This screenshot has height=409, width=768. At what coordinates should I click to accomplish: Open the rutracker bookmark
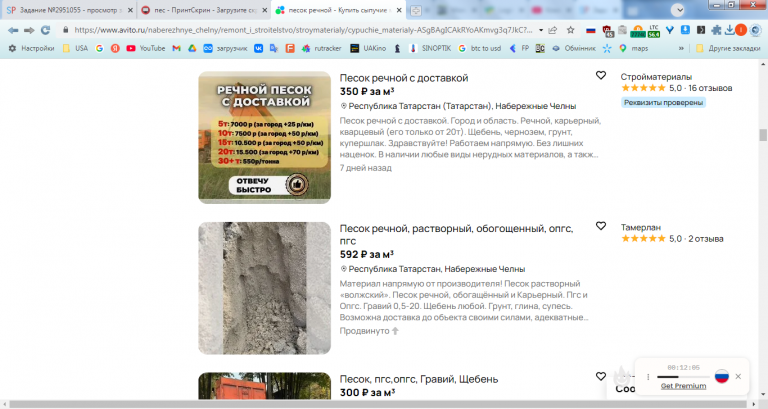point(321,48)
